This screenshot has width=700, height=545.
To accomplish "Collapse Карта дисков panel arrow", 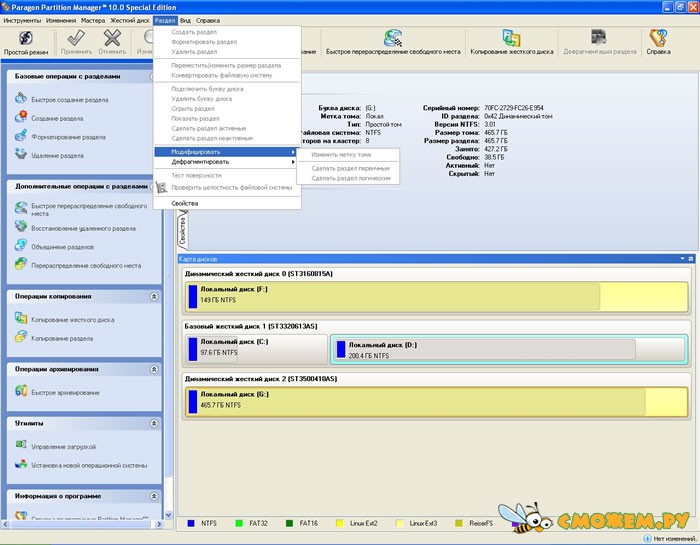I will click(x=682, y=259).
